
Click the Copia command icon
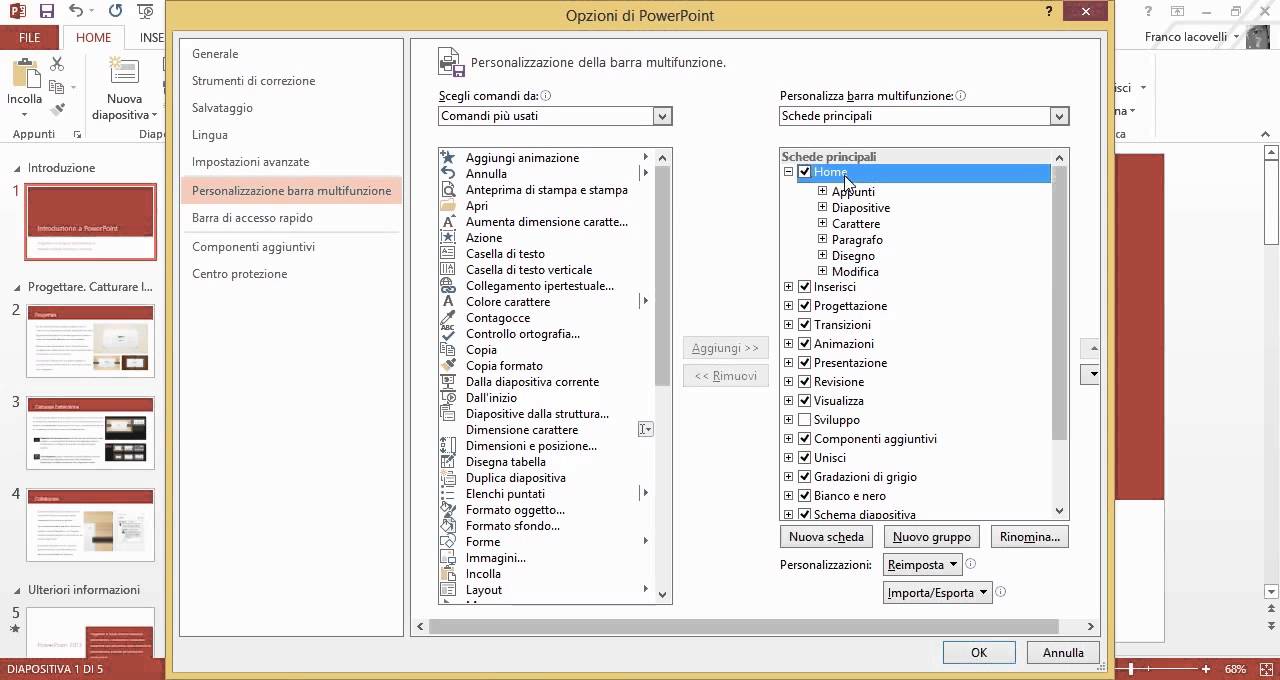pos(448,350)
